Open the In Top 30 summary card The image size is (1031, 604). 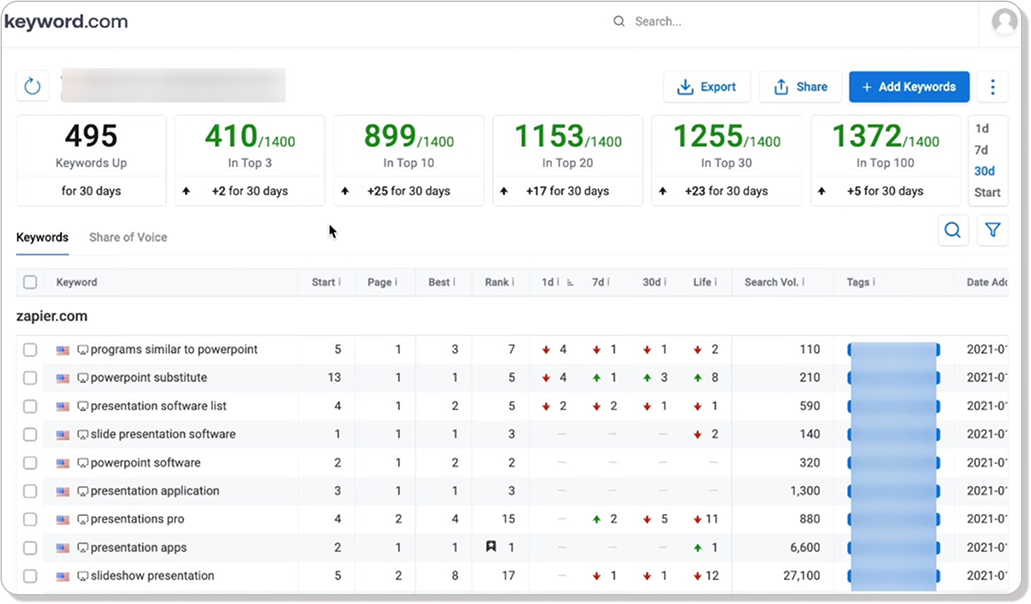[727, 160]
